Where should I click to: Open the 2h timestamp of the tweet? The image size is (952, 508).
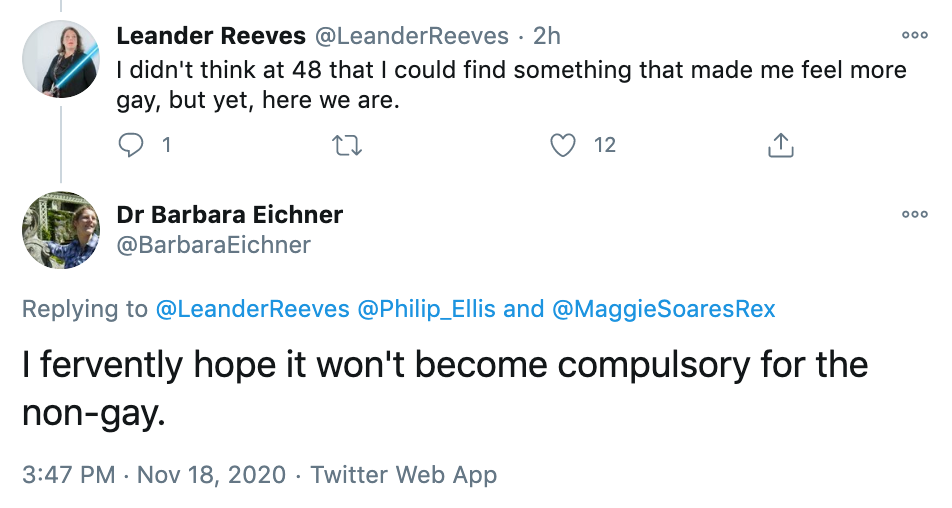pyautogui.click(x=546, y=36)
